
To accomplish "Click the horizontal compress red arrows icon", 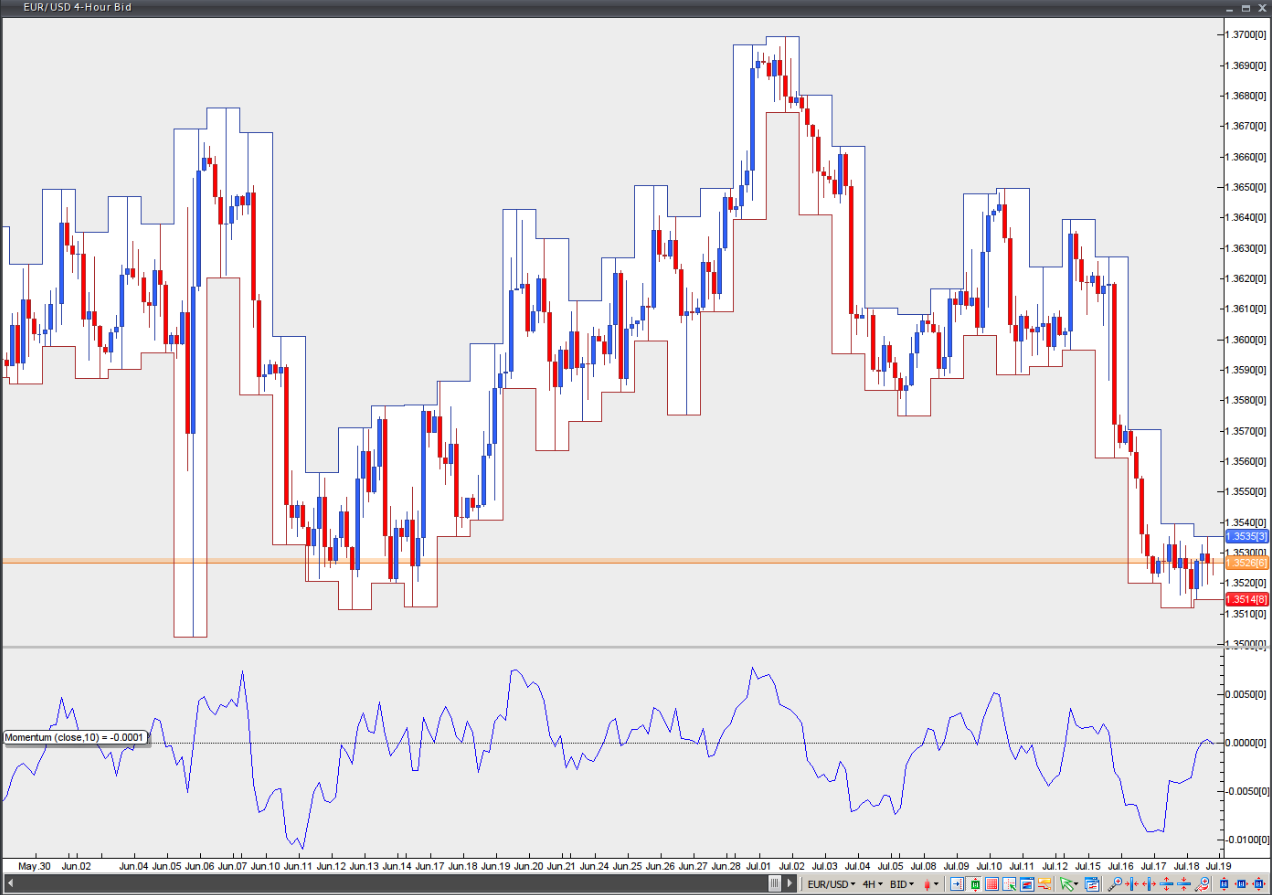I will [1132, 884].
